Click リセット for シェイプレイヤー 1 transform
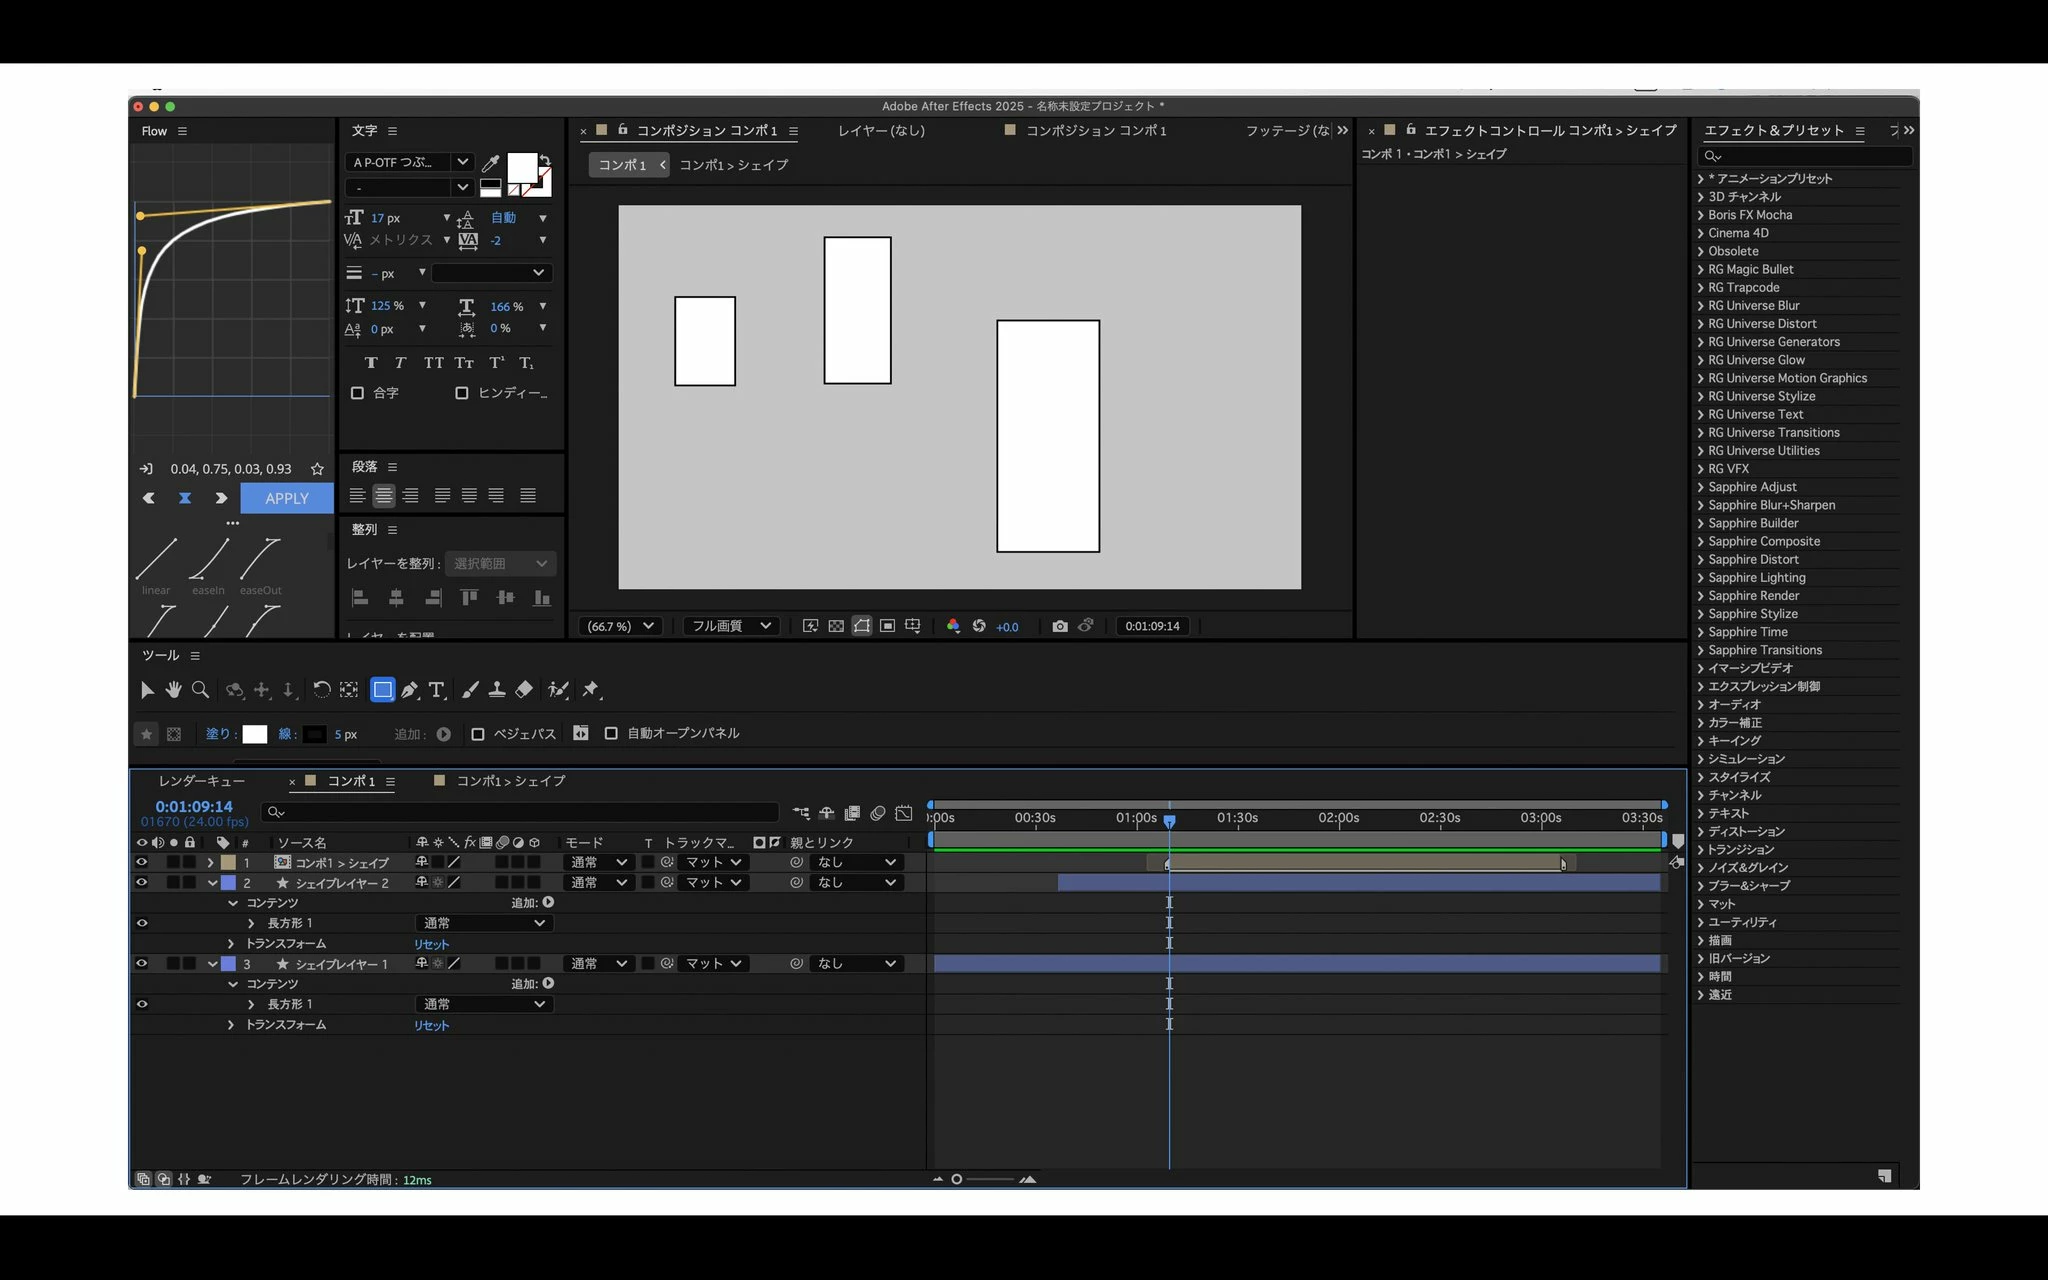Screen dimensions: 2048x1280 pos(431,1025)
